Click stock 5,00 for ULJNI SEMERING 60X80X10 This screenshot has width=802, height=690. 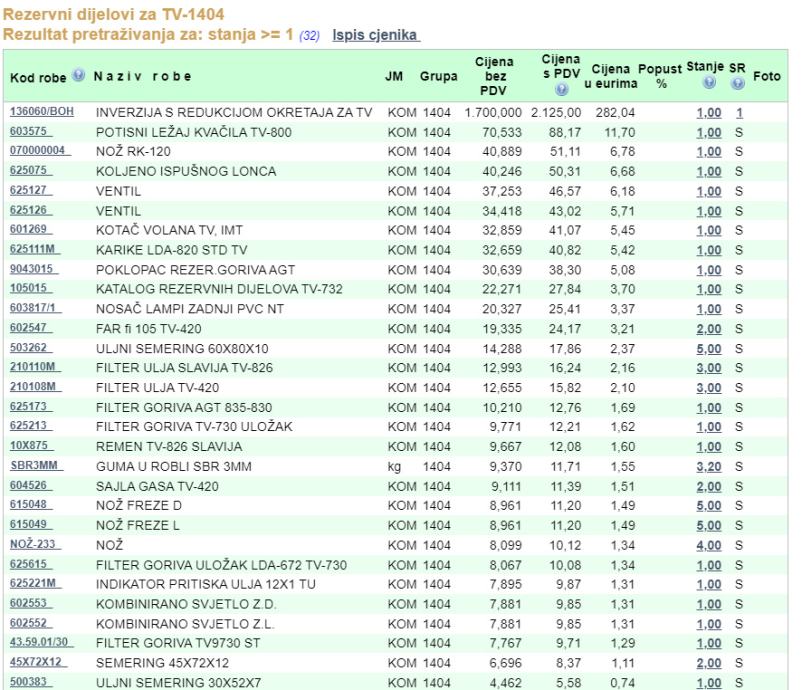[709, 349]
